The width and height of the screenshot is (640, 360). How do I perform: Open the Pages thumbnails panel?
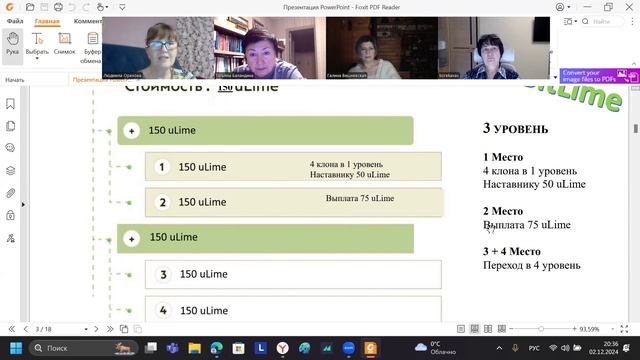coord(11,126)
